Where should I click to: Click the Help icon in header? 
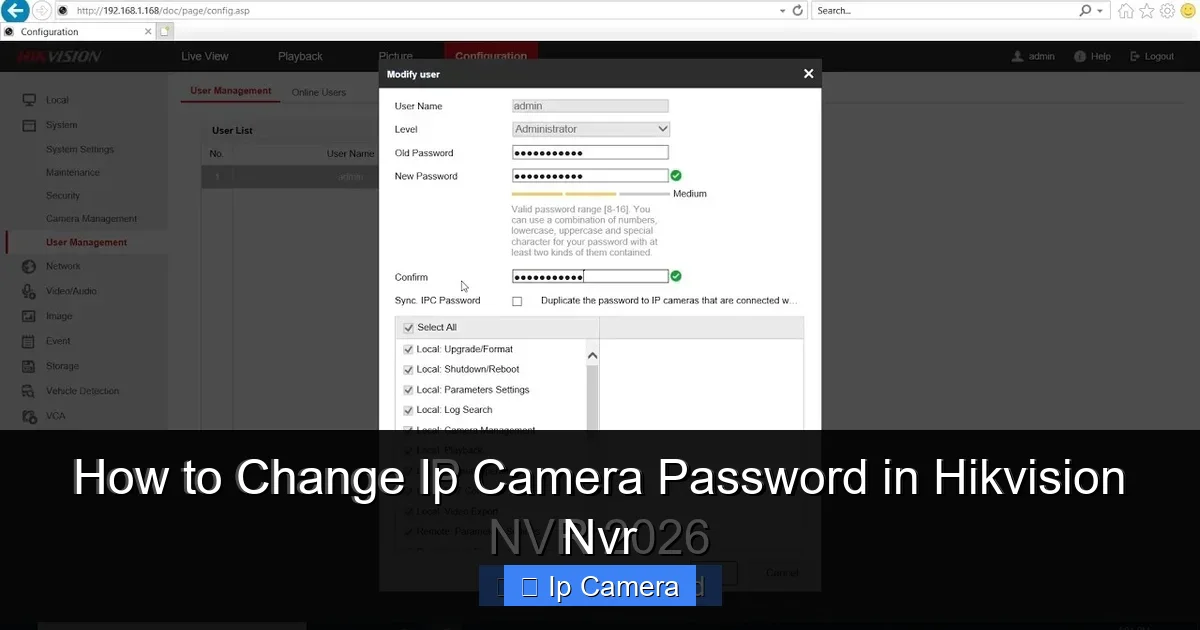tap(1080, 57)
